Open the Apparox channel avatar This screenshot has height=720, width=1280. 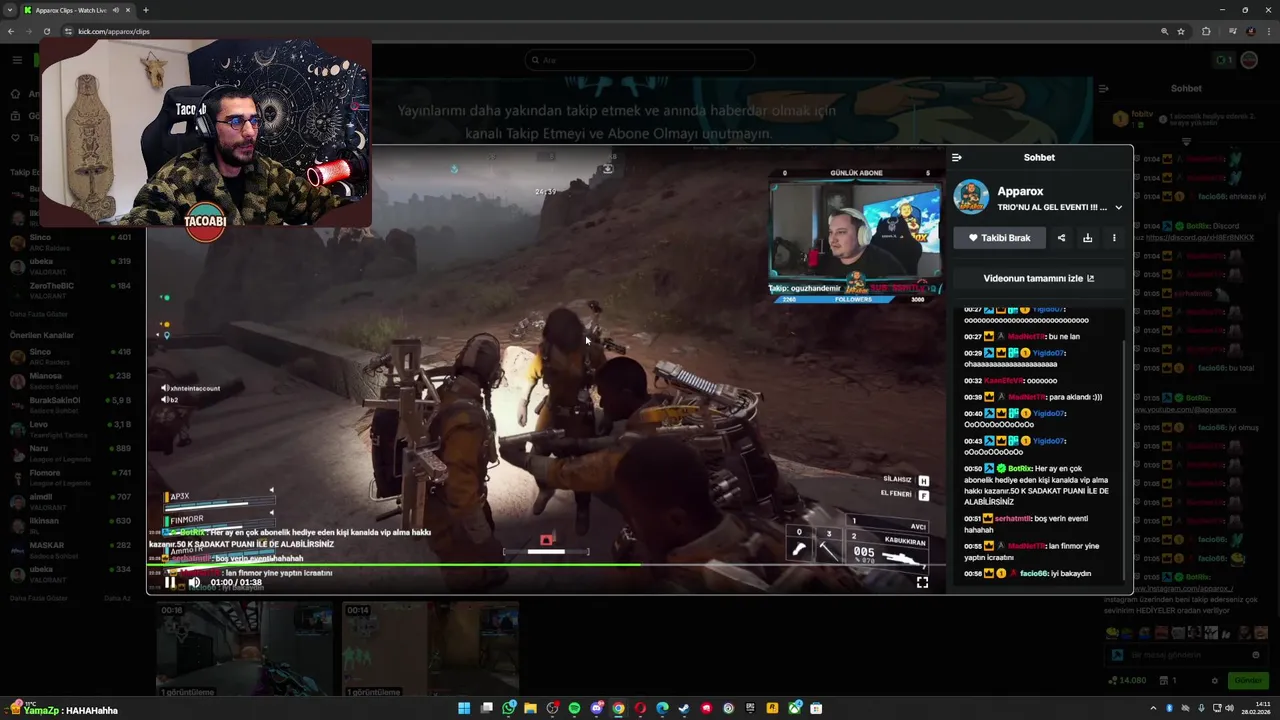(971, 197)
